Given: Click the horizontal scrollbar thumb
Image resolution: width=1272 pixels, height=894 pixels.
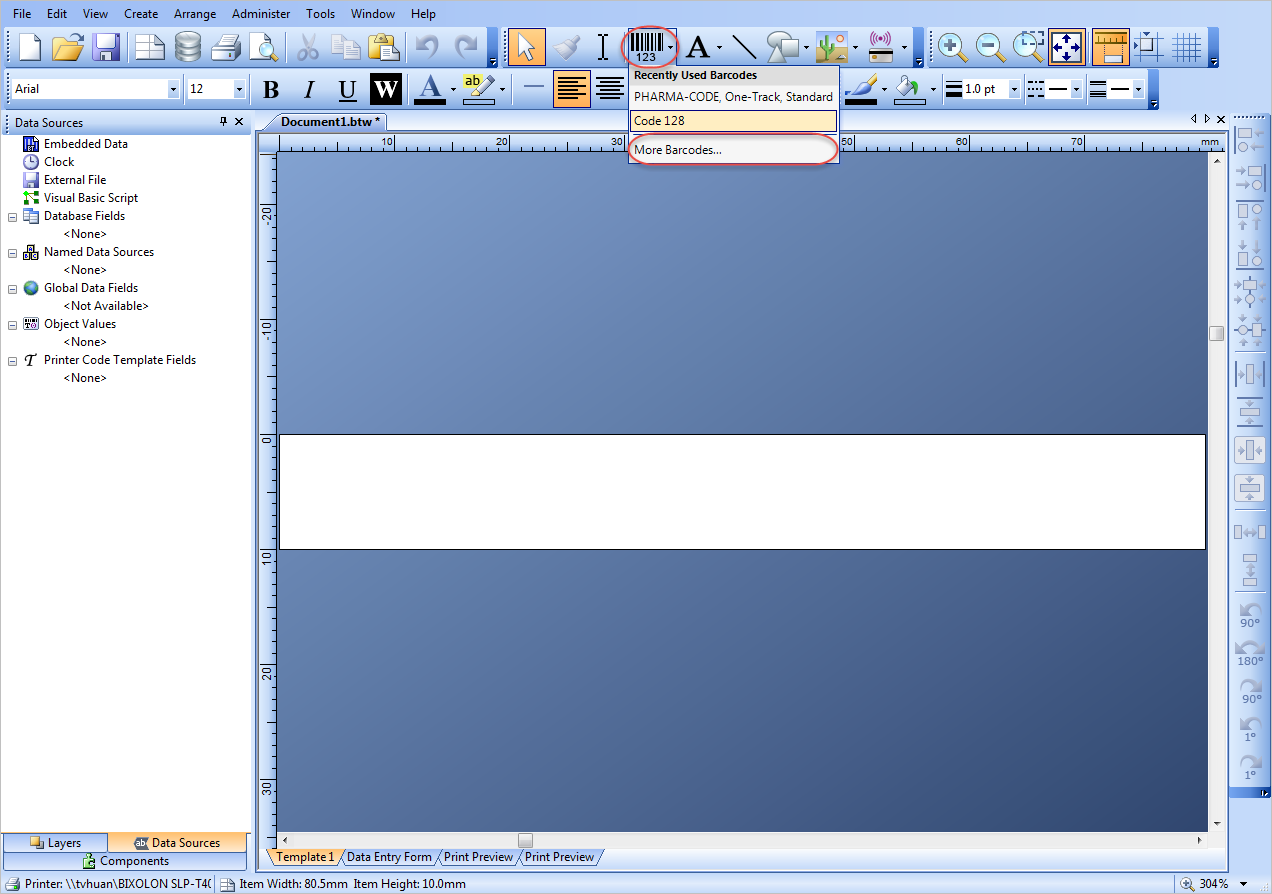Looking at the screenshot, I should 525,840.
